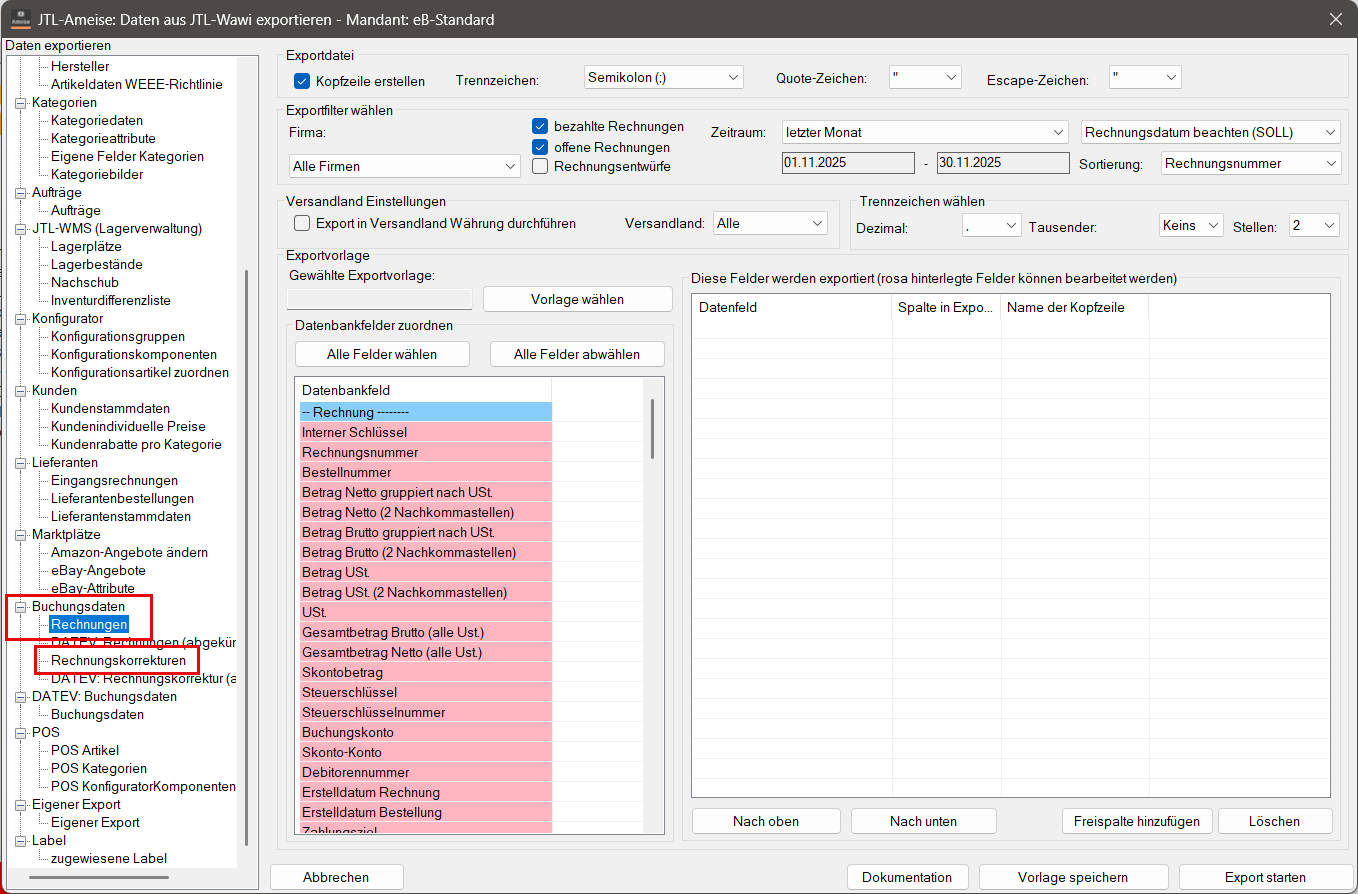Open eBay-Angebote export entry
The height and width of the screenshot is (894, 1358).
pyautogui.click(x=98, y=571)
